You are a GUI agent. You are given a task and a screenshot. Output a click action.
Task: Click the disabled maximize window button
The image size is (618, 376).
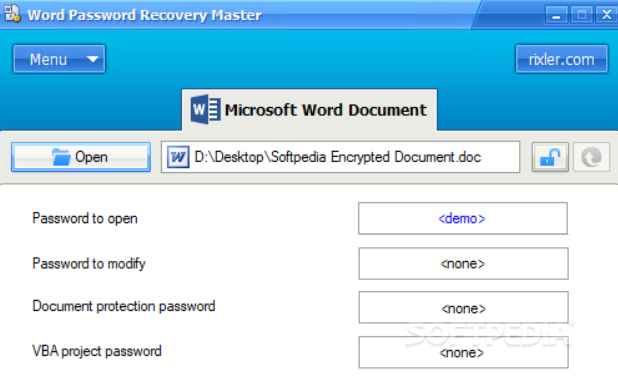pos(582,15)
